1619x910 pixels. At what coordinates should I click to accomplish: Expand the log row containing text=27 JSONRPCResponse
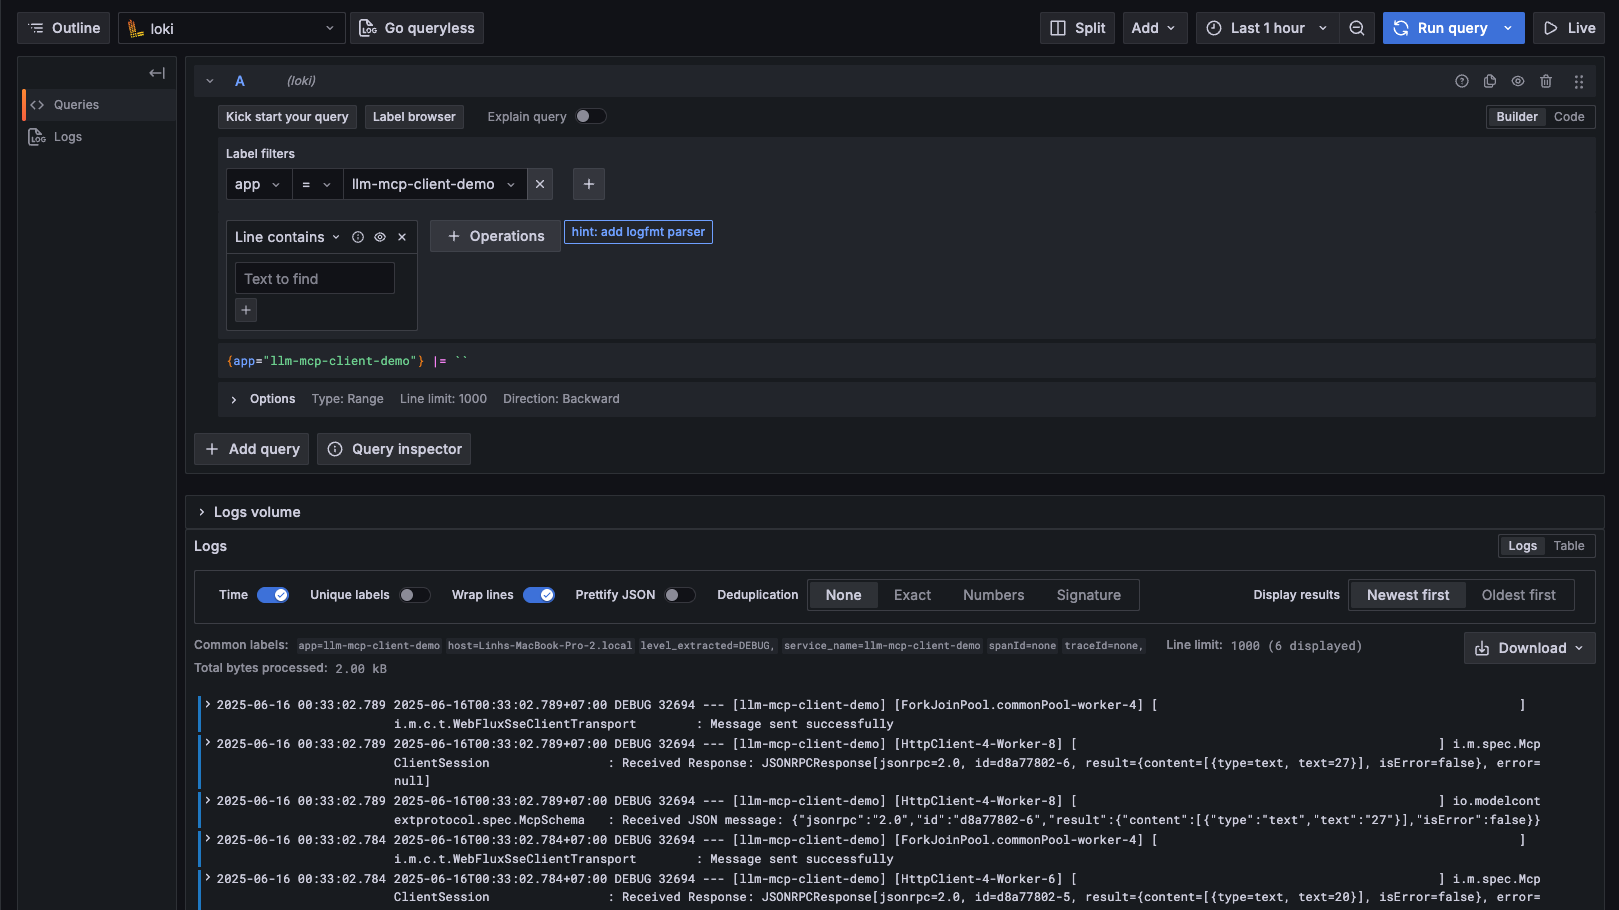coord(208,743)
